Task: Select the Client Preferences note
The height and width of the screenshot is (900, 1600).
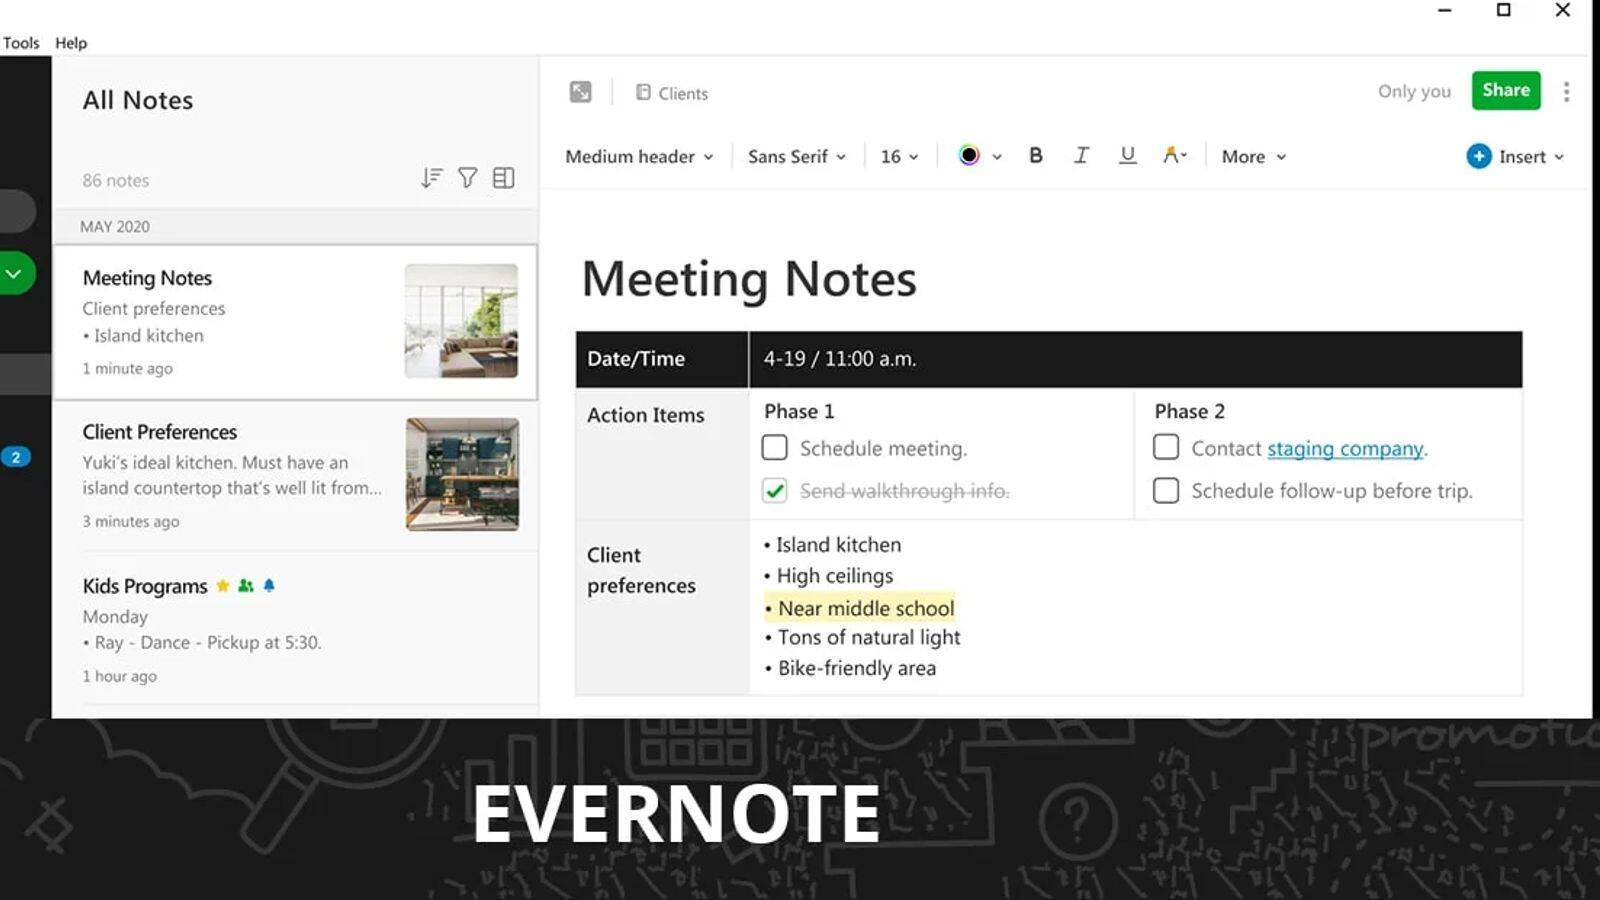Action: click(x=295, y=475)
